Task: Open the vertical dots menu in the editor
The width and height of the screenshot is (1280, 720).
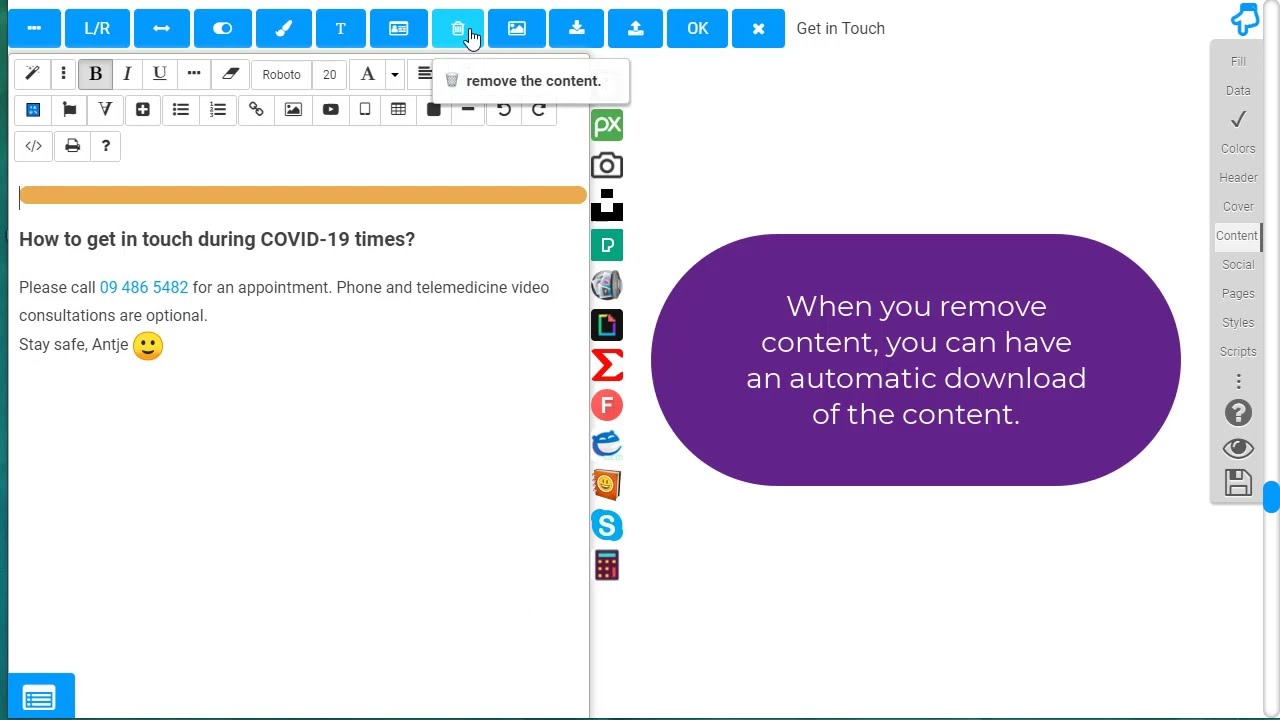Action: pos(63,74)
